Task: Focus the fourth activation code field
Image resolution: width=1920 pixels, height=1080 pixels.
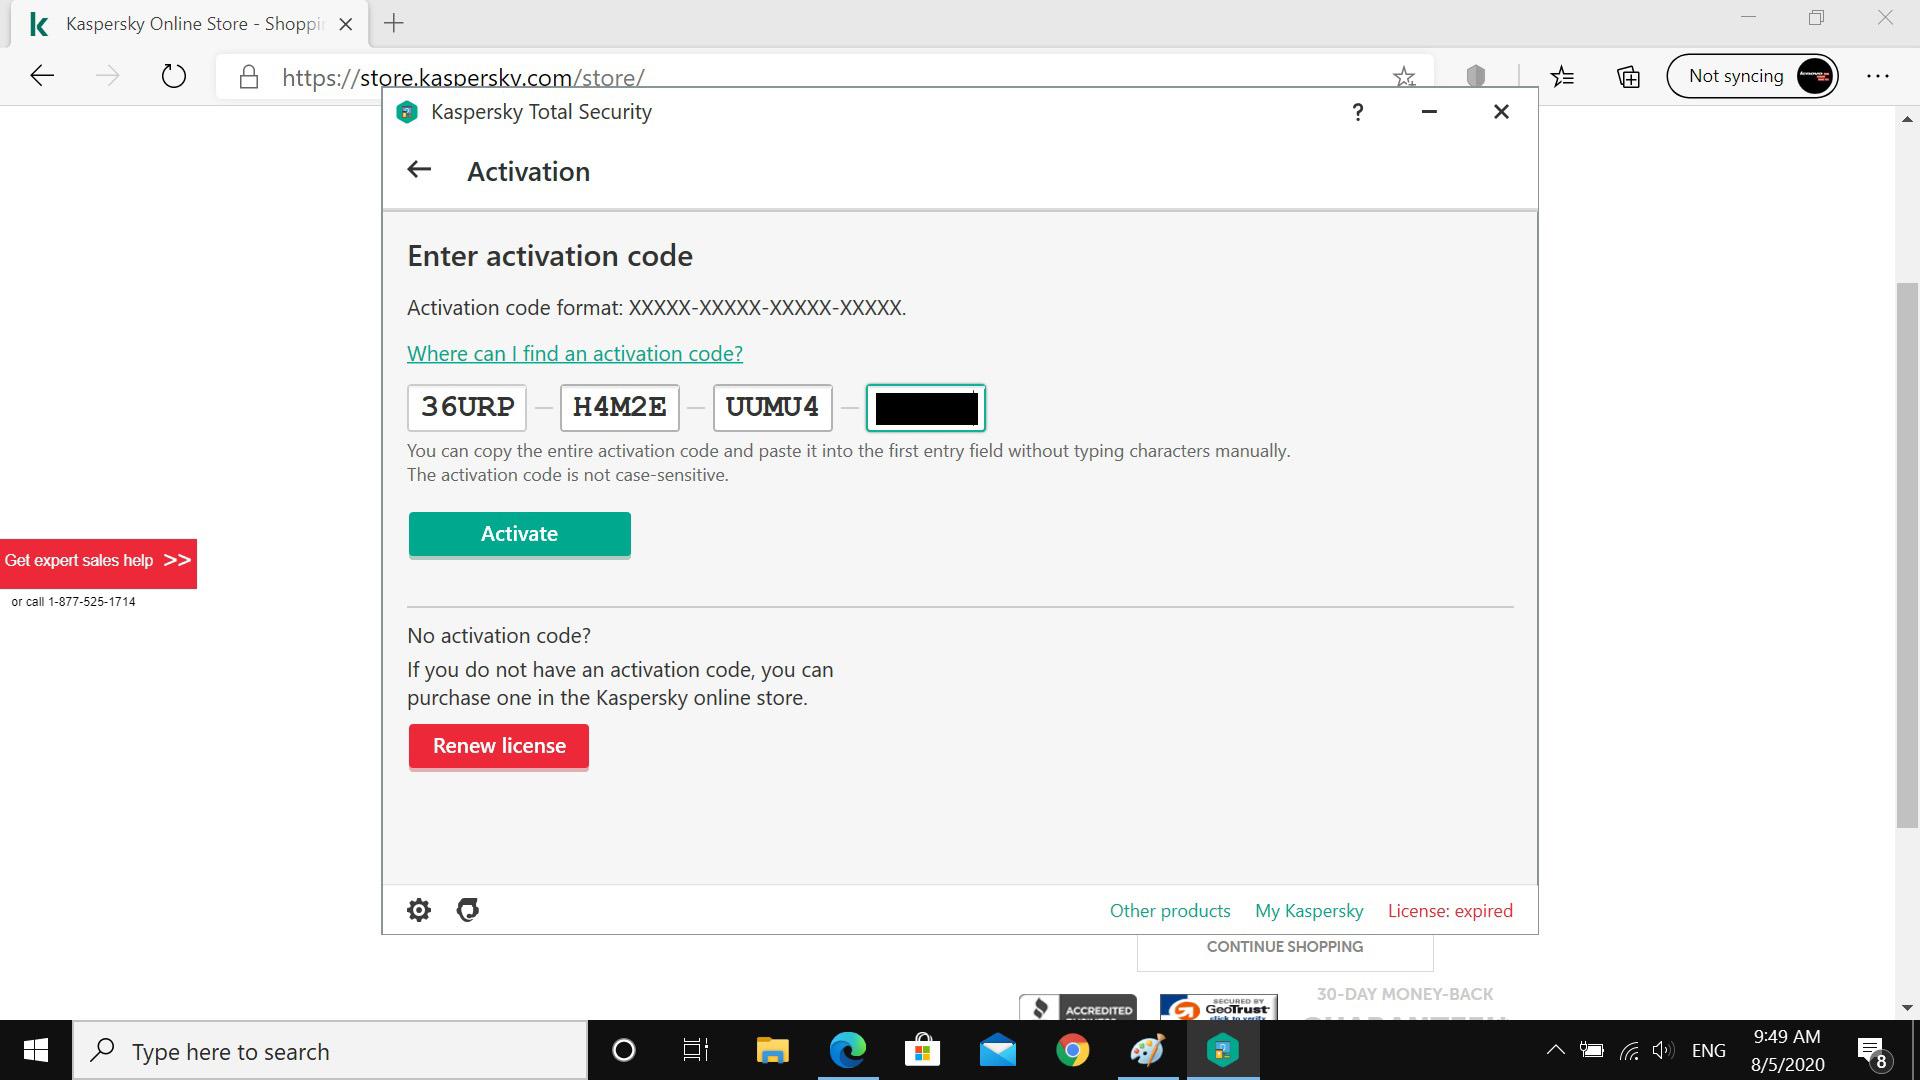Action: (926, 407)
